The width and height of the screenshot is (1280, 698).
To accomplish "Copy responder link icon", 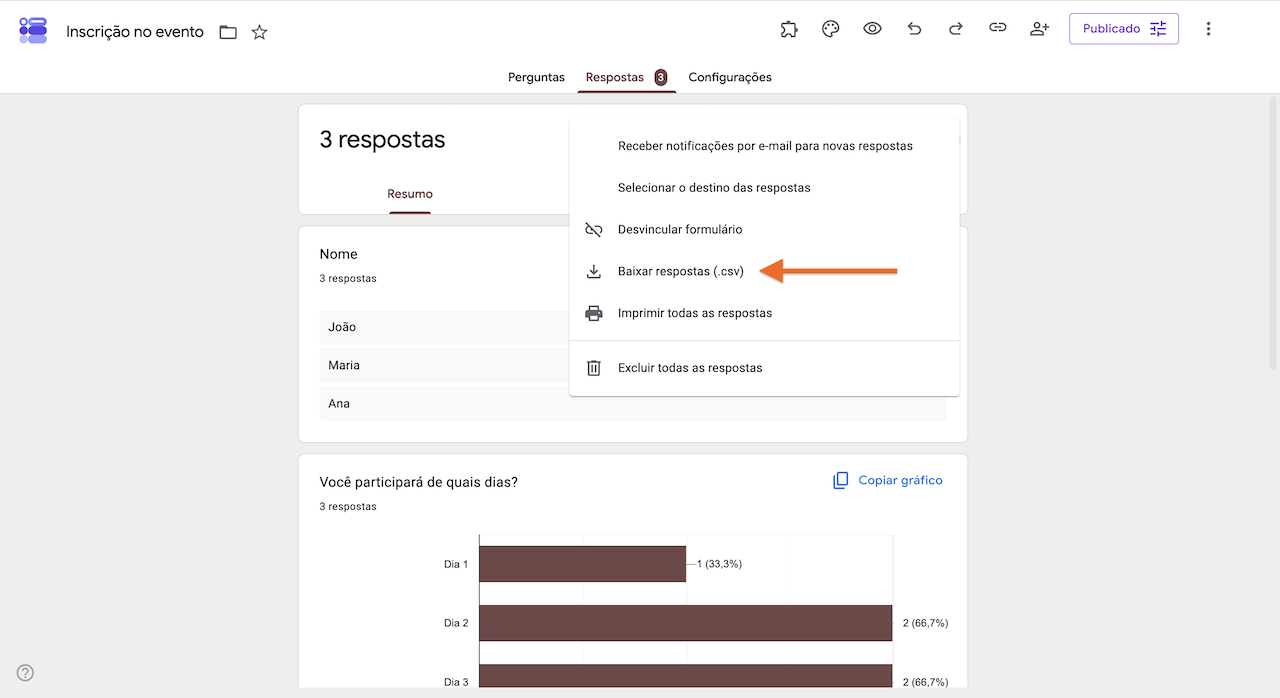I will pyautogui.click(x=997, y=29).
